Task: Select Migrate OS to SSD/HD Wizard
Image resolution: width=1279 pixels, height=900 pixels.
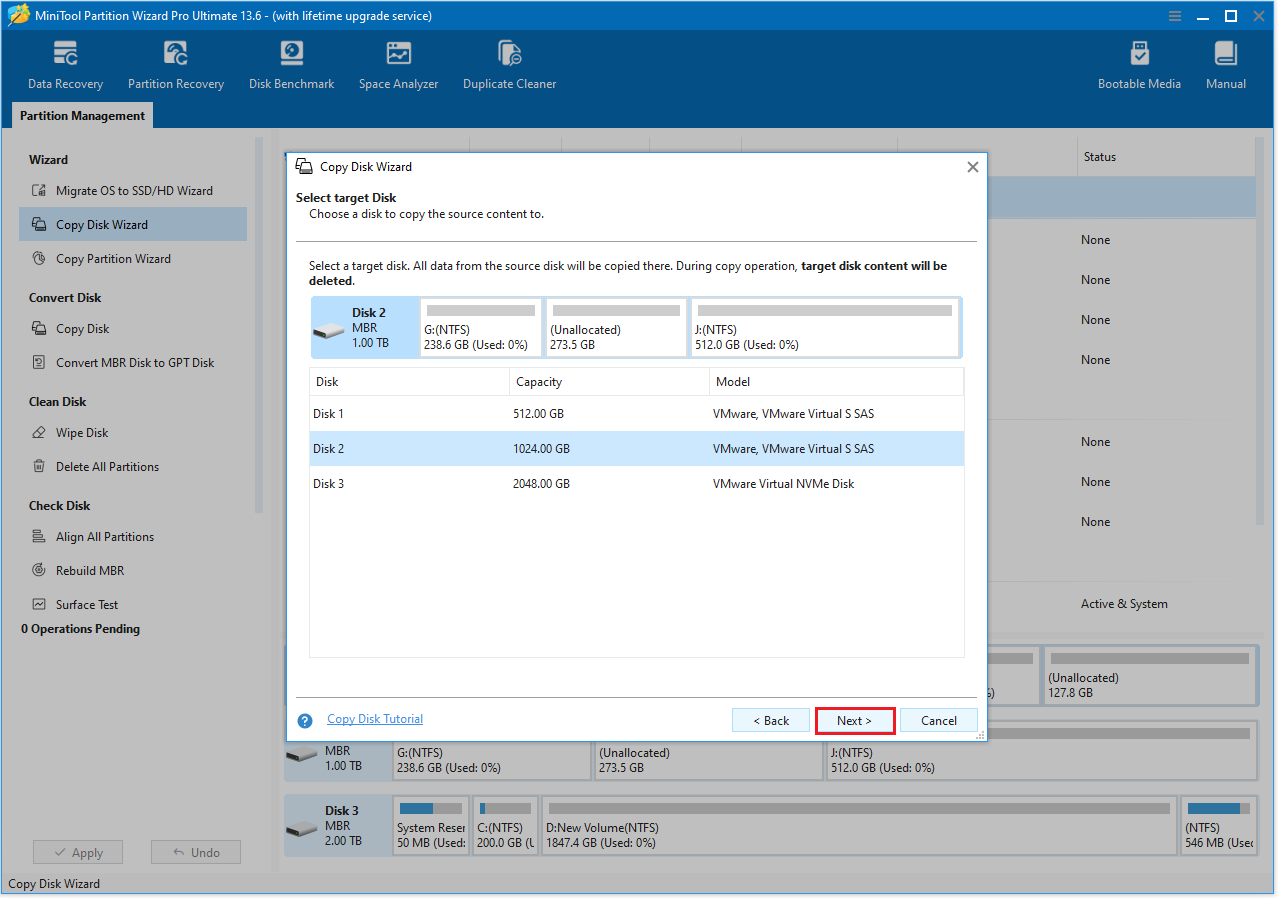Action: coord(134,191)
